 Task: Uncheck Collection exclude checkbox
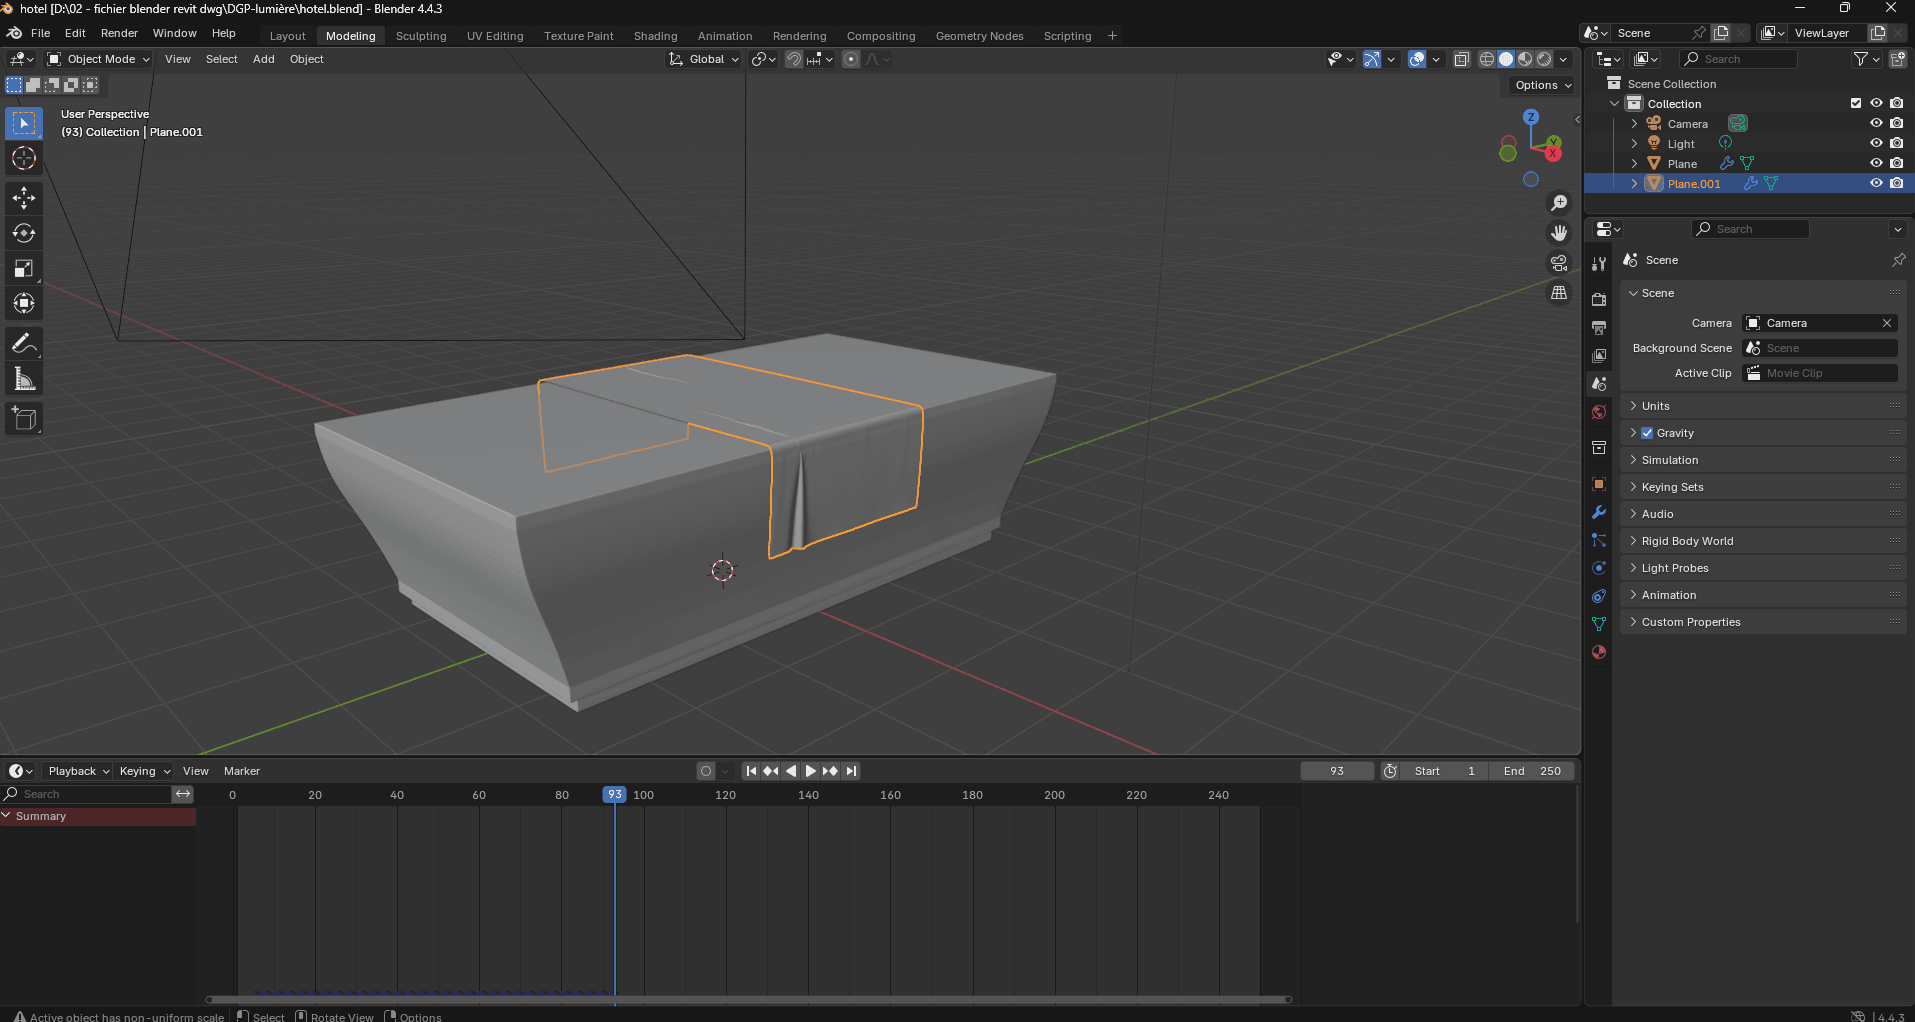point(1856,103)
